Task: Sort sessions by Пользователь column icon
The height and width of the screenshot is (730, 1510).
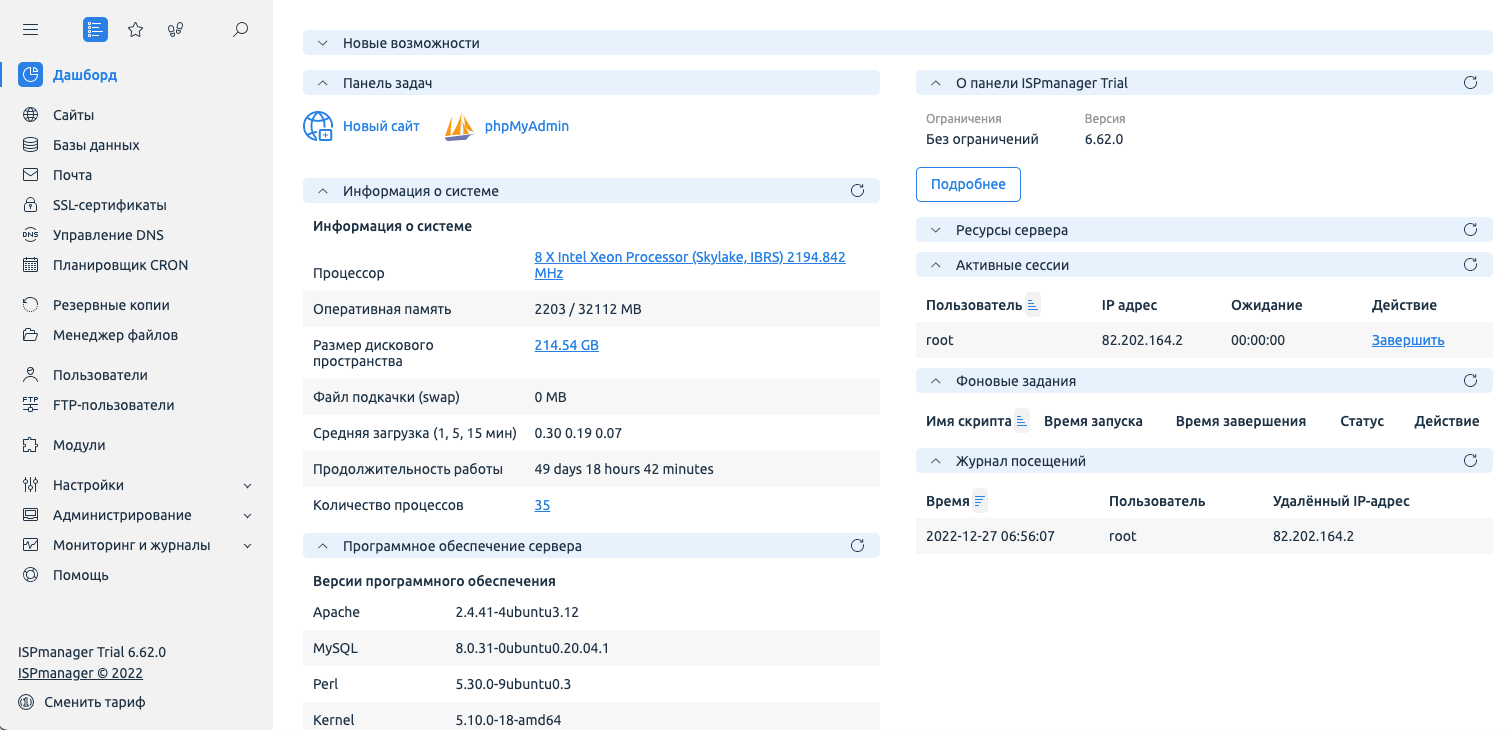Action: tap(1034, 305)
